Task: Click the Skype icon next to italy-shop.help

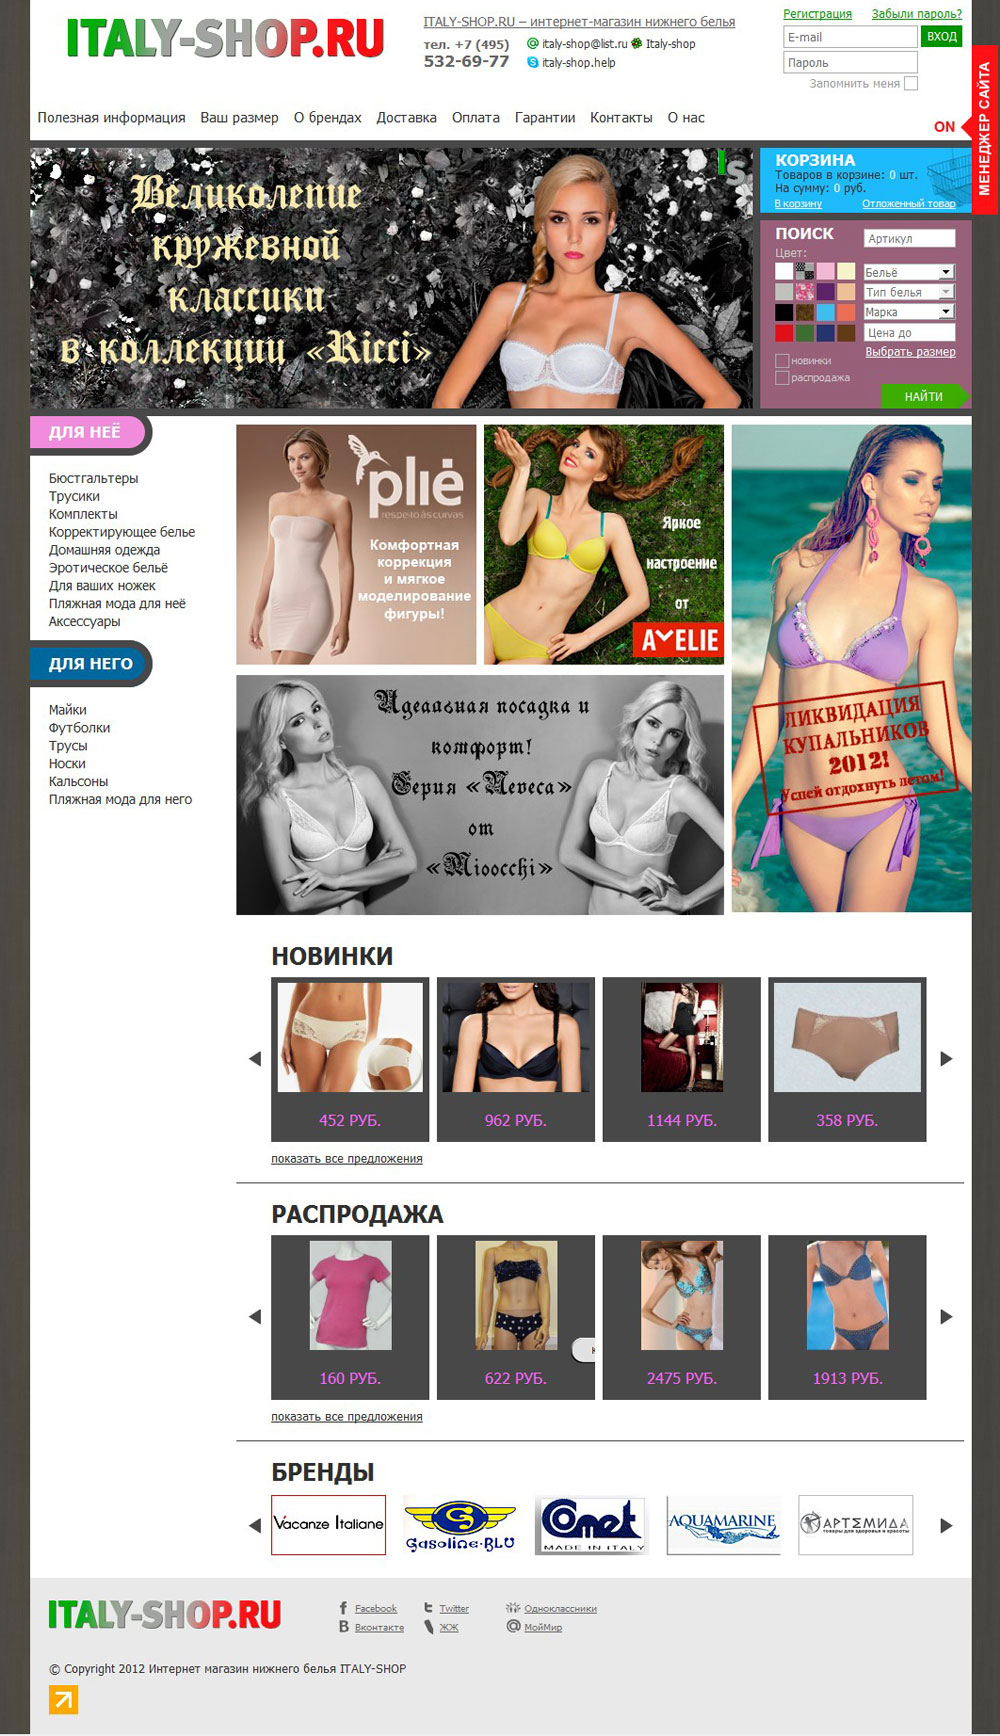Action: coord(533,62)
